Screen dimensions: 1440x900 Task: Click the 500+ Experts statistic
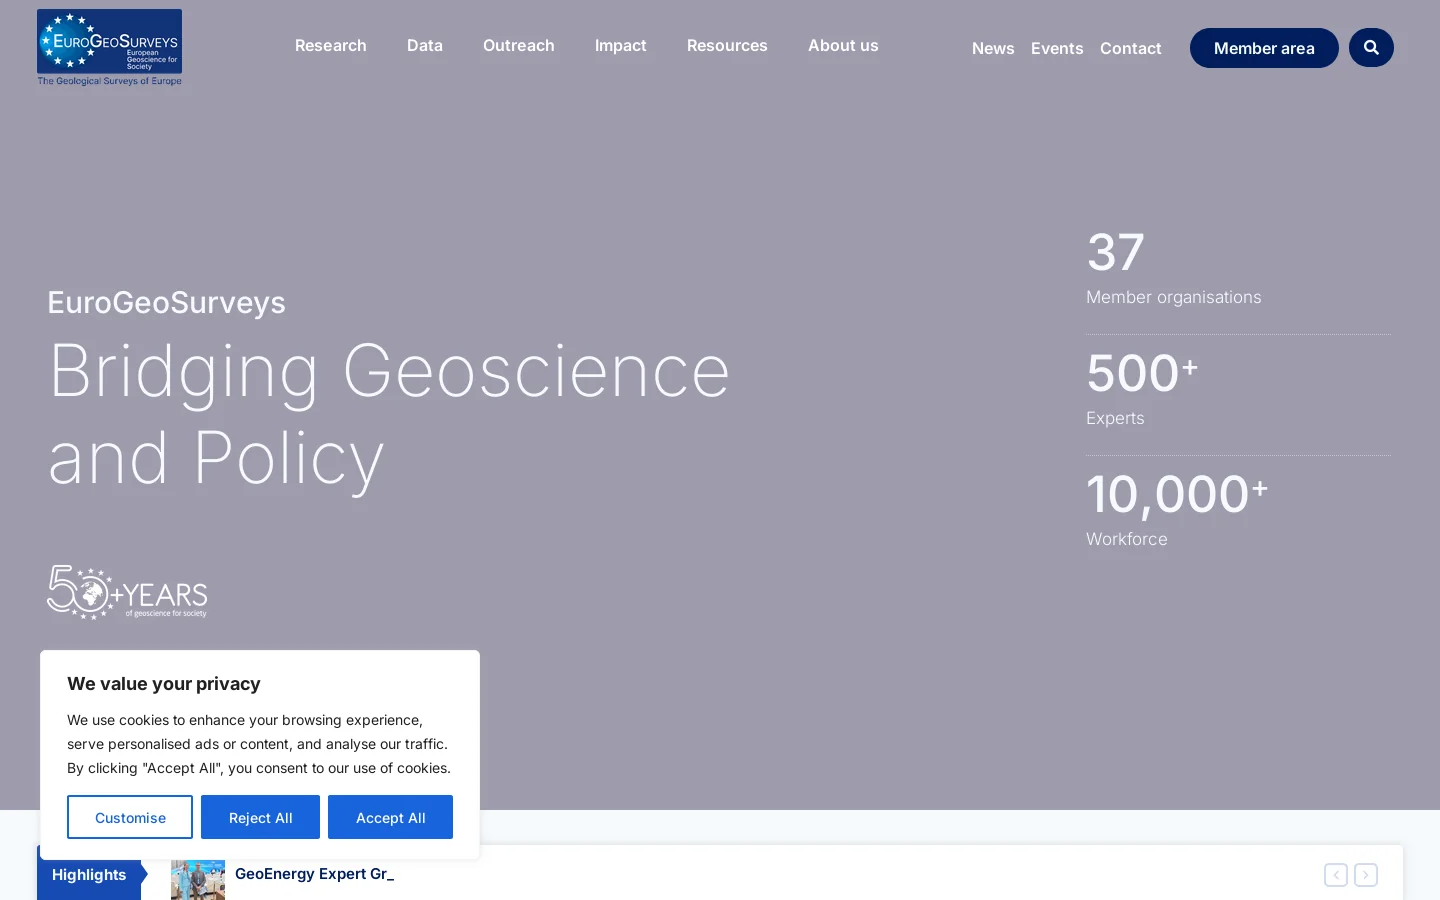[1142, 388]
